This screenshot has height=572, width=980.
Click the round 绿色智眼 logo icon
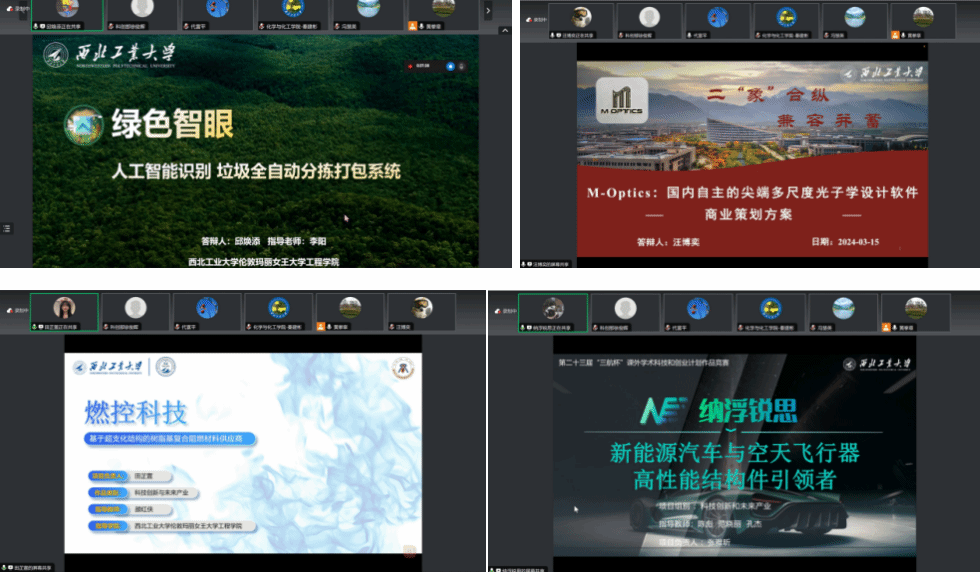pos(83,125)
